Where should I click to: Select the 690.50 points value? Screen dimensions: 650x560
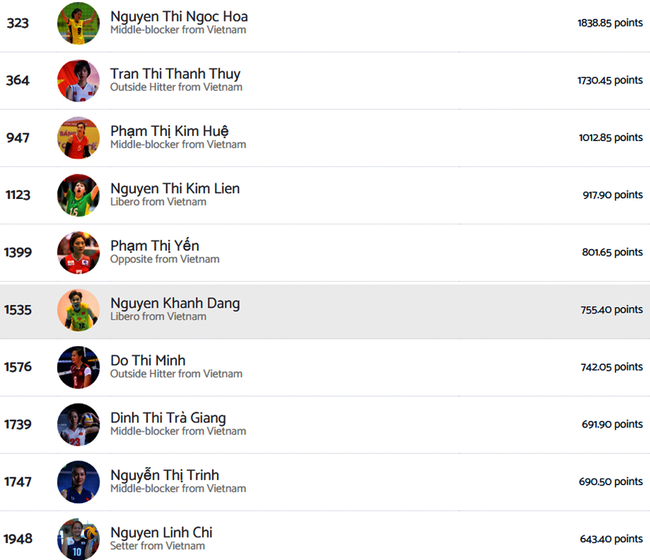(610, 482)
